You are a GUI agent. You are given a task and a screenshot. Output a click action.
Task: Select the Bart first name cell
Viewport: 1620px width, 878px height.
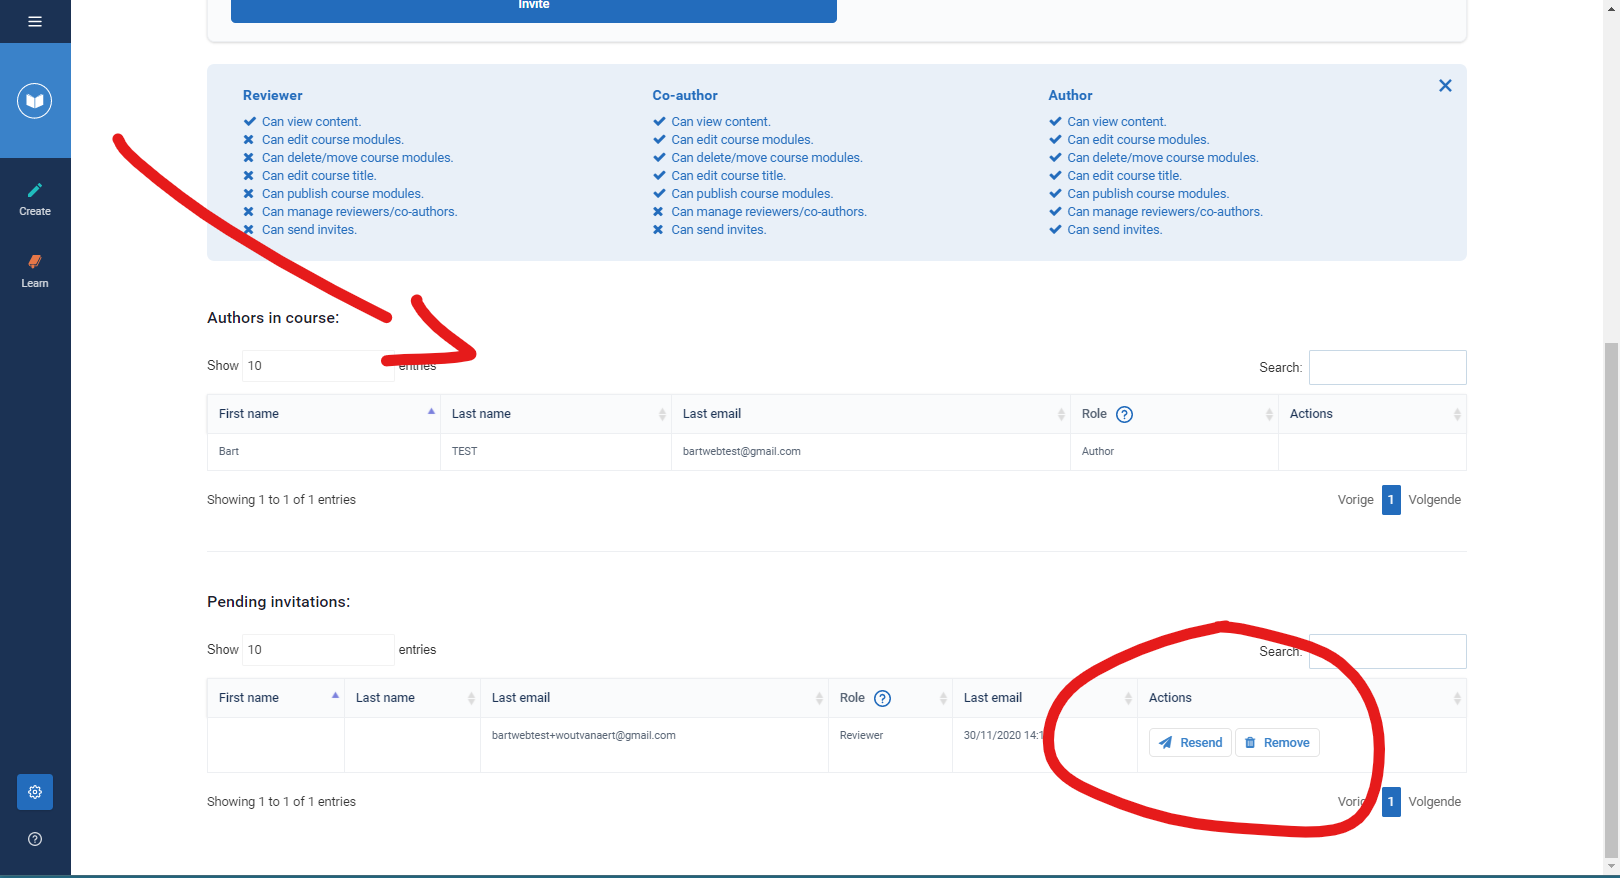tap(324, 452)
